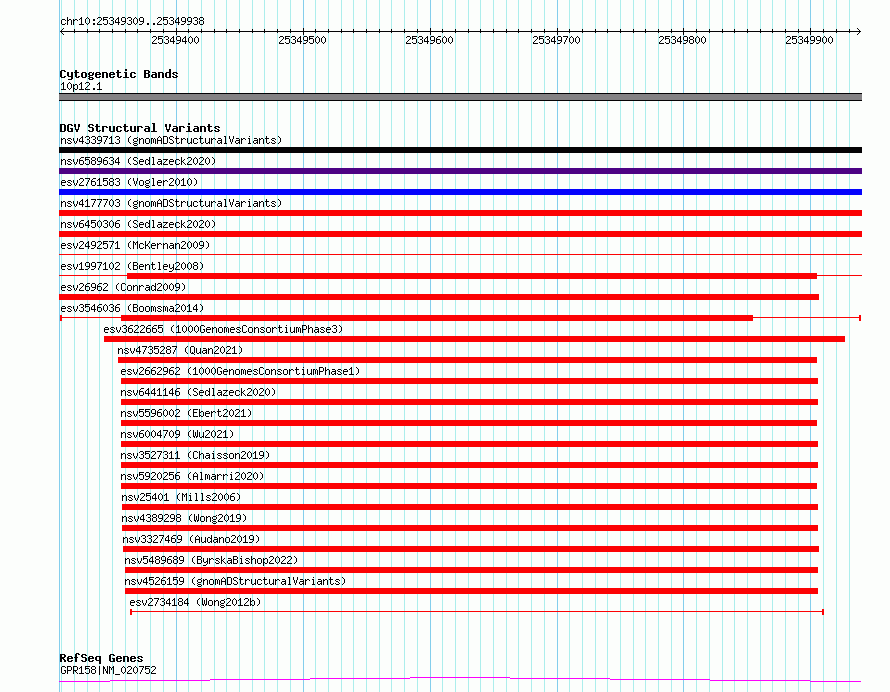Click the esv2734184 Wong2012b thin line feature
This screenshot has height=692, width=890.
point(477,612)
